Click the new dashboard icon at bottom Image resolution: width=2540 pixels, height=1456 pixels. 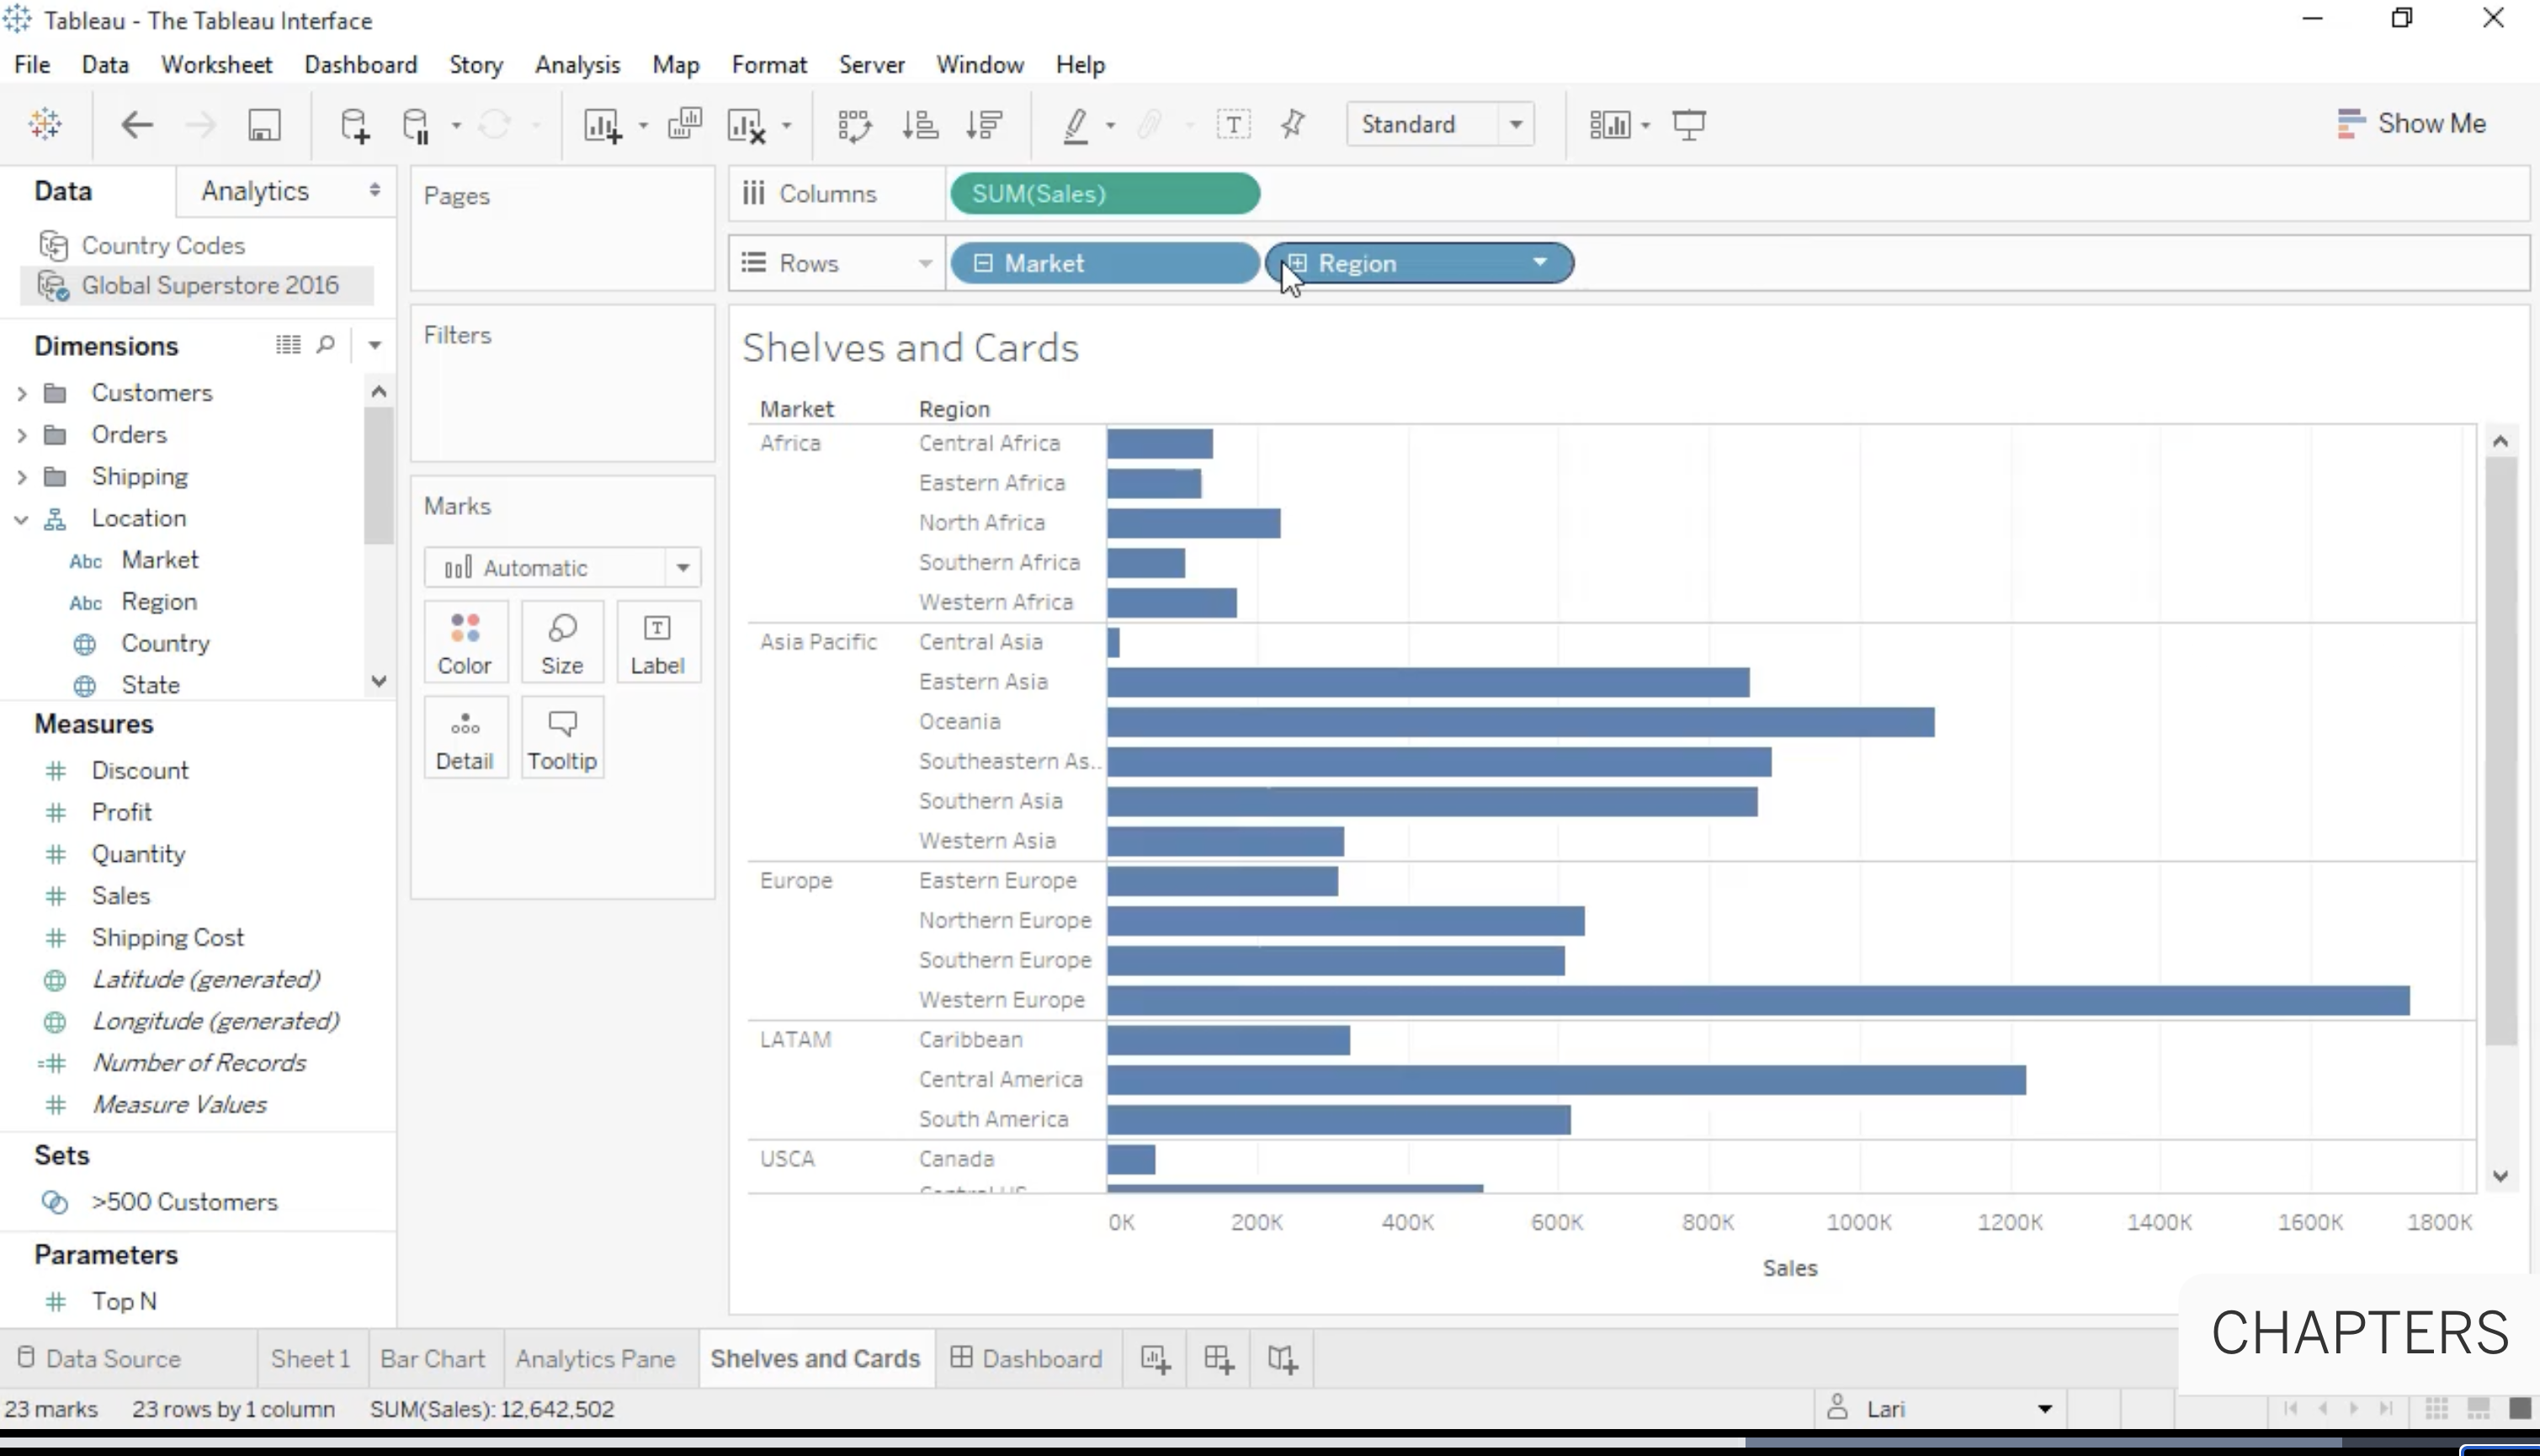point(1218,1358)
